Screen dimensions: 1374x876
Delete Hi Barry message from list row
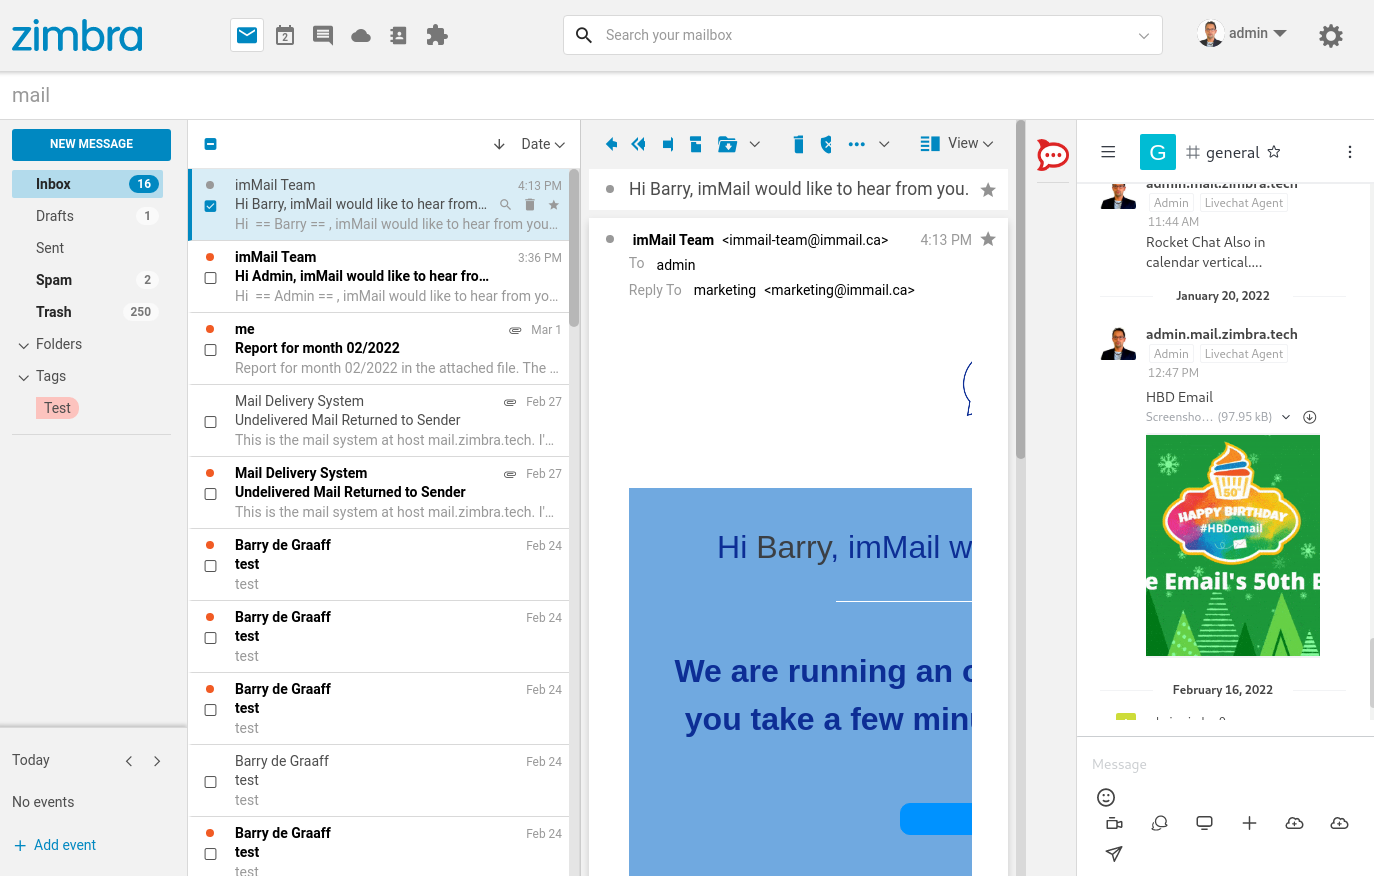click(x=530, y=205)
